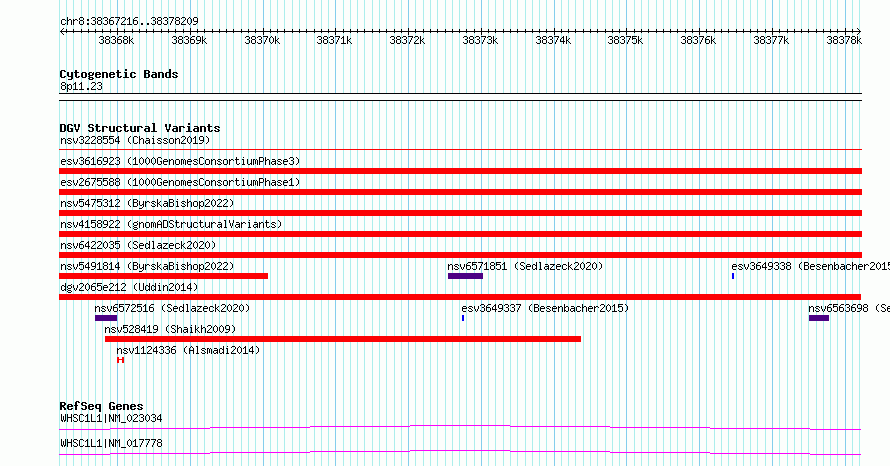Select the dgv2065e212 Uddin2014 red bar
The image size is (890, 466).
coord(460,297)
